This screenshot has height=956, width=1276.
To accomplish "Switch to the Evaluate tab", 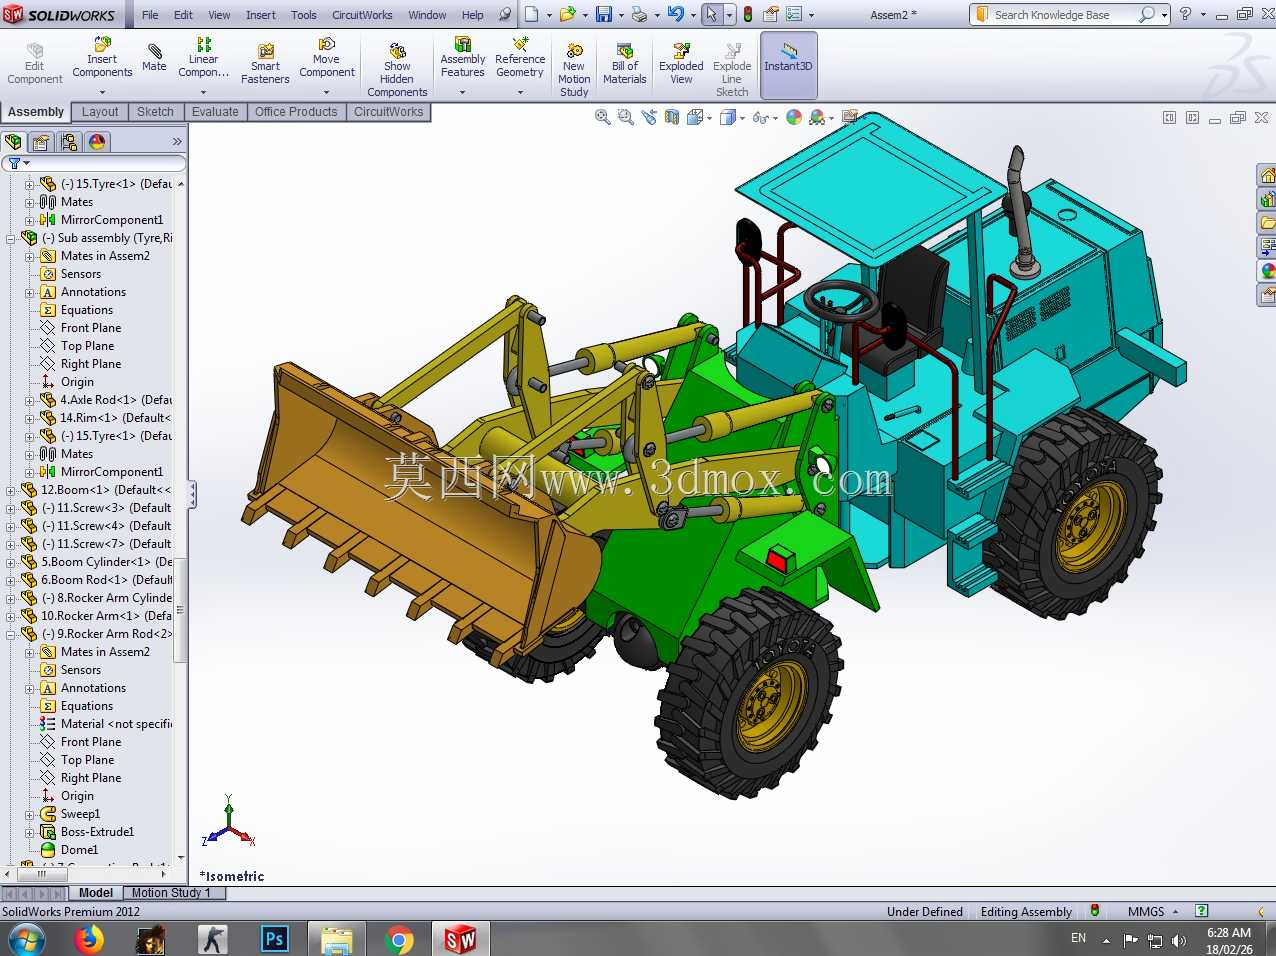I will coord(215,112).
